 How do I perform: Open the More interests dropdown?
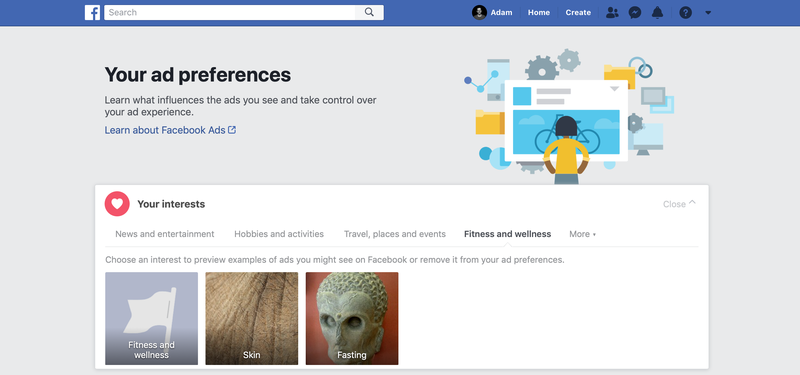[x=582, y=234]
